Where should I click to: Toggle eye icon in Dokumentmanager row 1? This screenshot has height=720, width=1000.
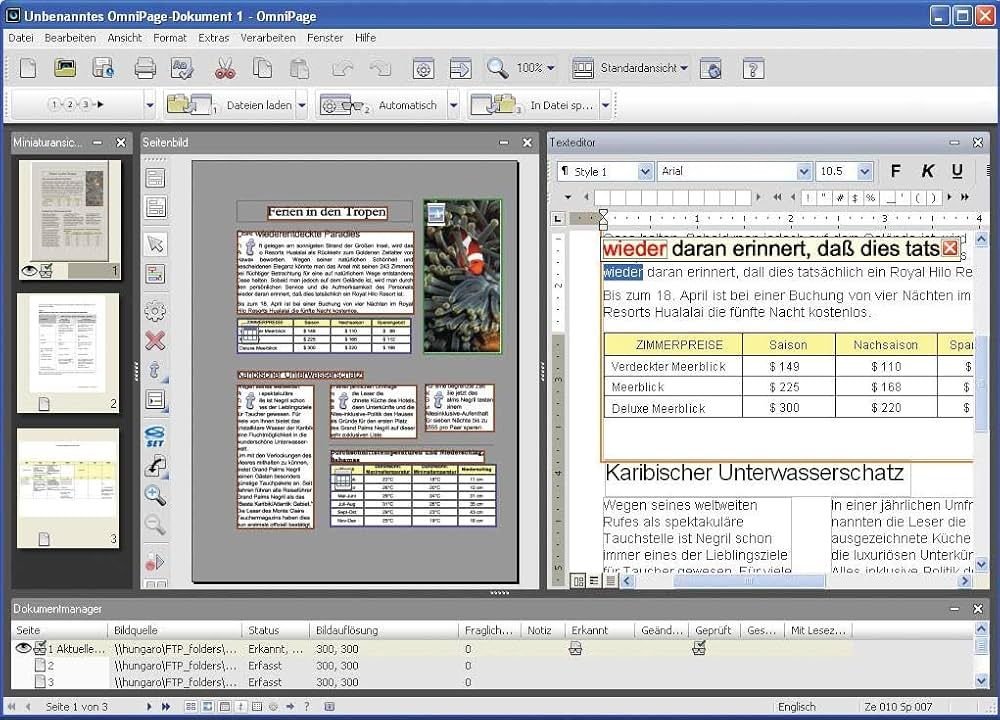pos(23,649)
